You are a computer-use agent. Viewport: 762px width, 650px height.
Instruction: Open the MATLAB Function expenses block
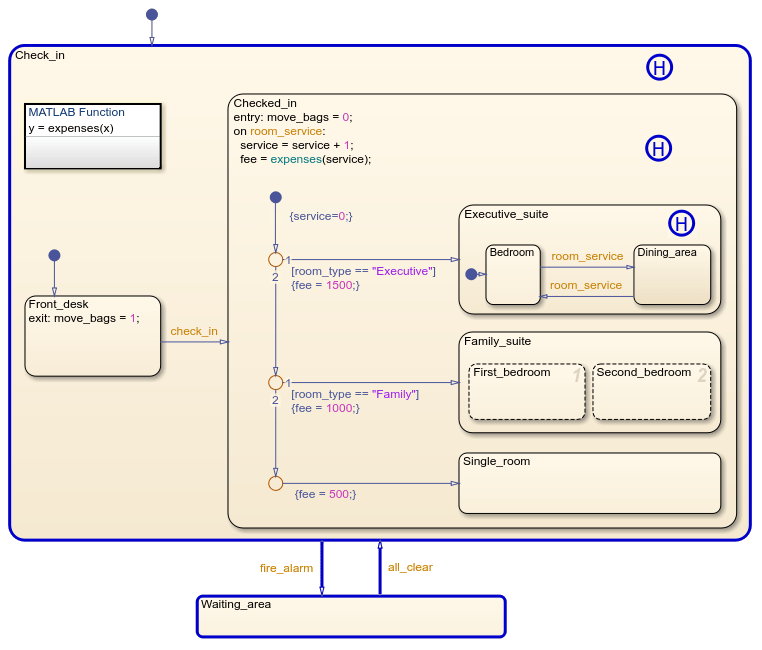[x=92, y=137]
